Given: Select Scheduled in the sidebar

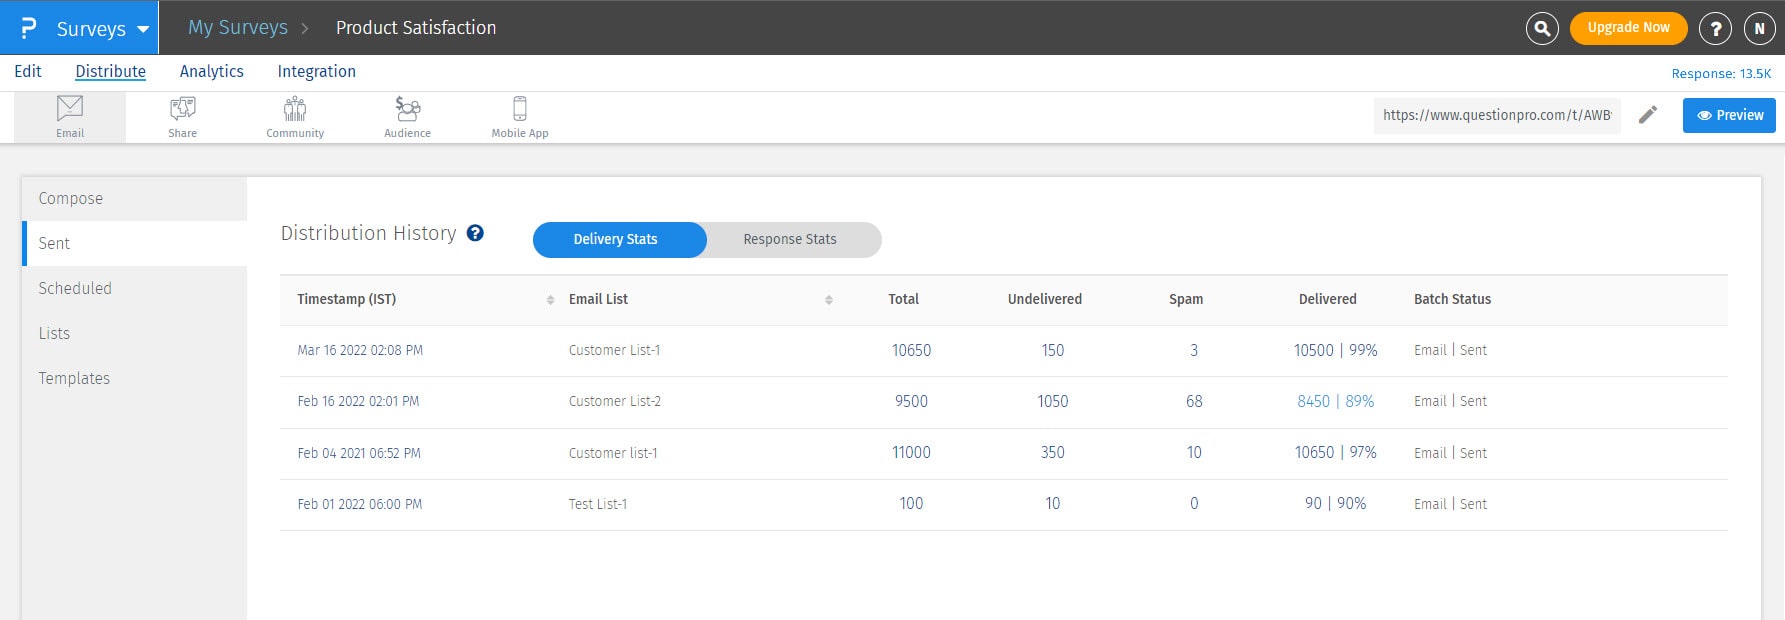Looking at the screenshot, I should click(x=75, y=288).
